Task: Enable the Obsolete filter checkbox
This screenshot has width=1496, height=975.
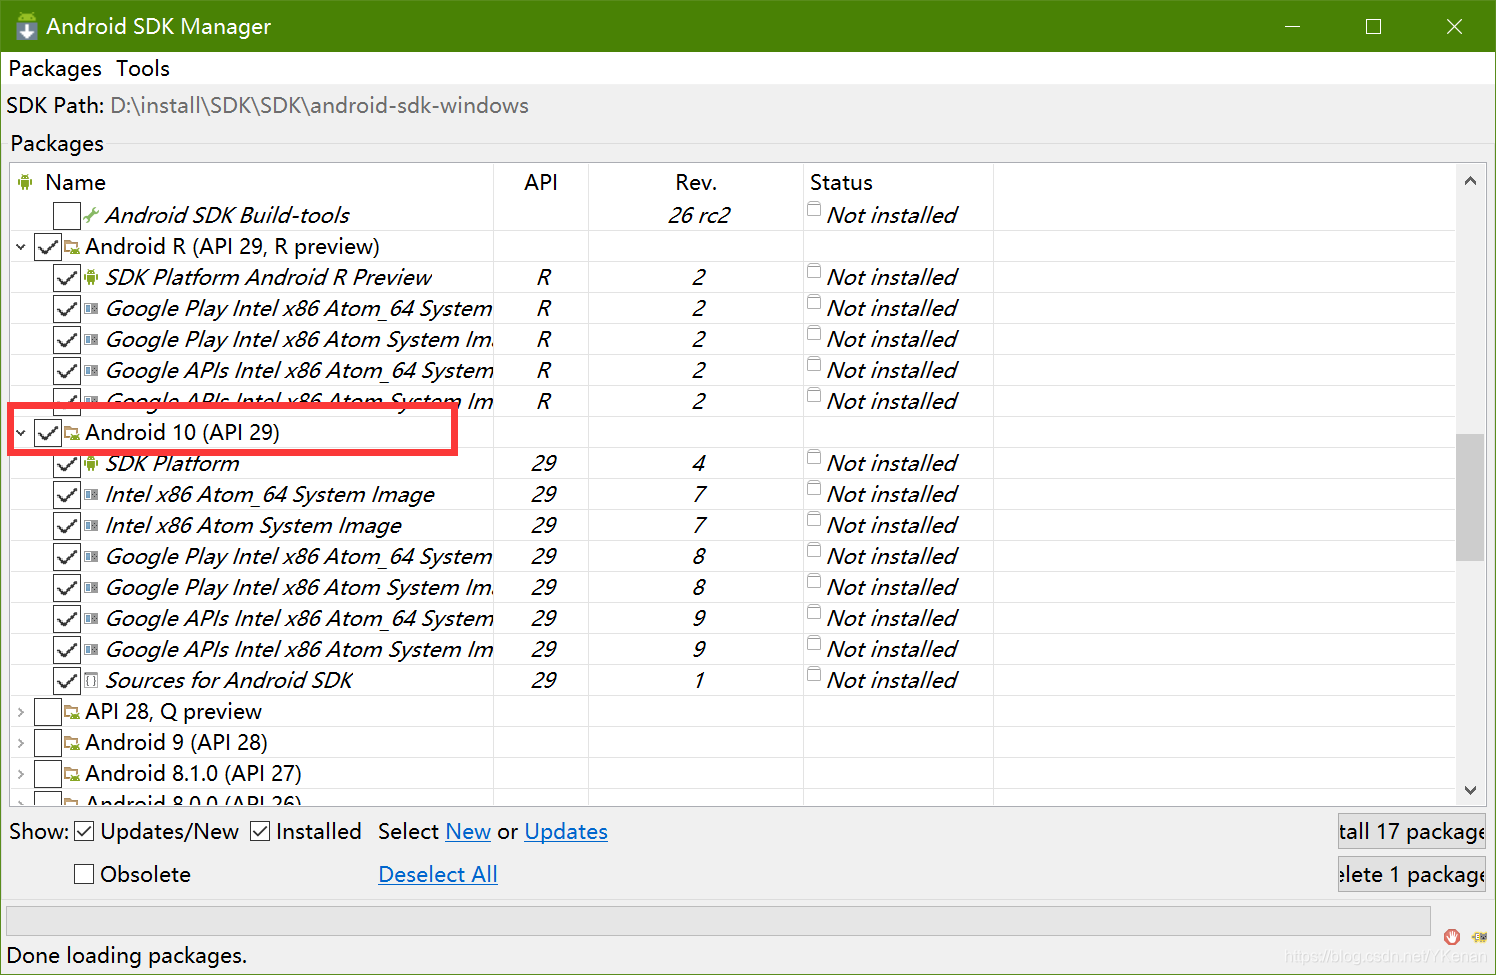Action: pos(84,874)
